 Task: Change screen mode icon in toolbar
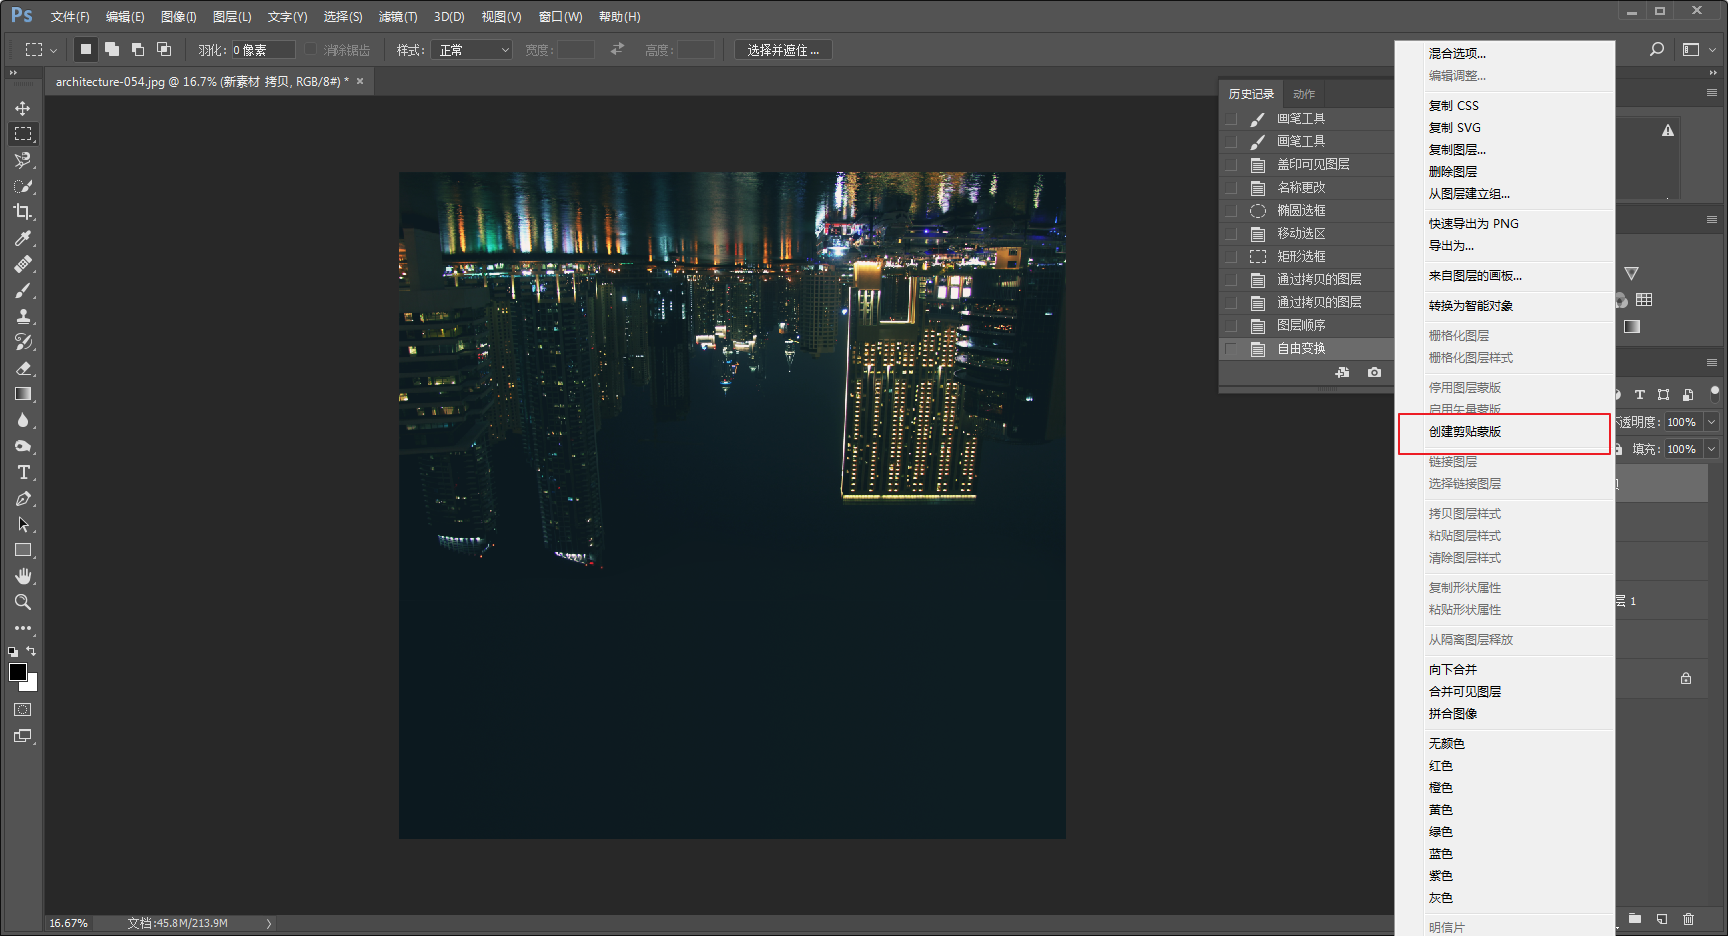[x=23, y=736]
